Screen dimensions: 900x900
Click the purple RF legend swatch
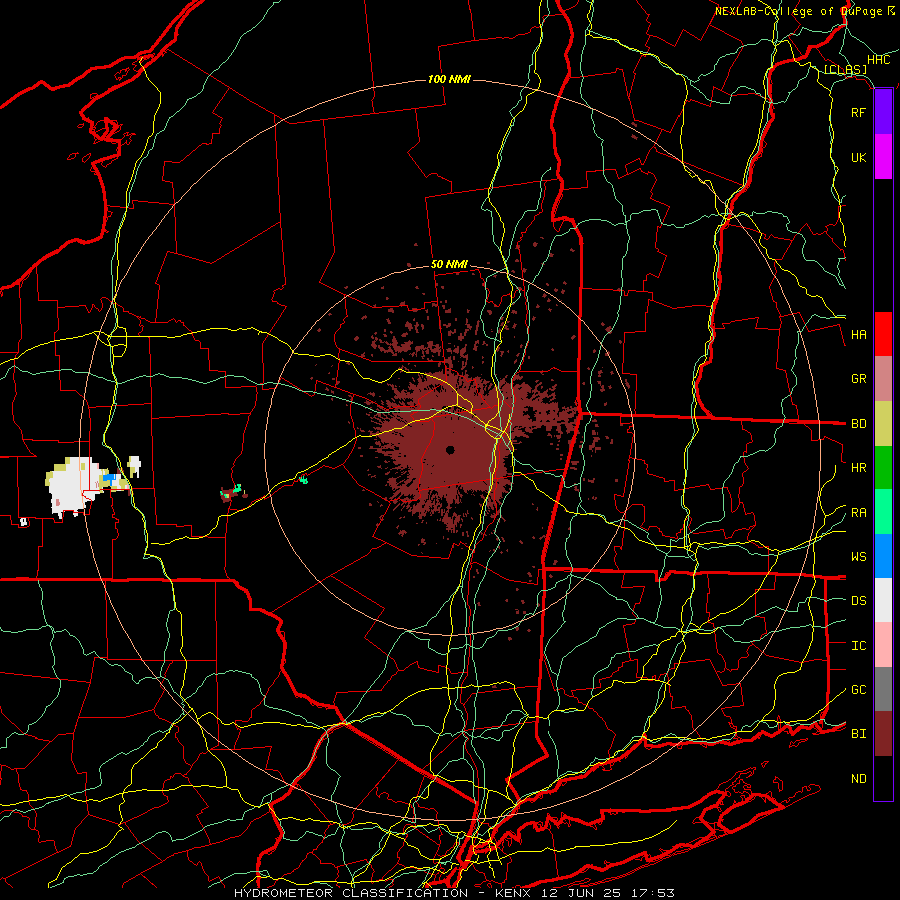tap(883, 112)
